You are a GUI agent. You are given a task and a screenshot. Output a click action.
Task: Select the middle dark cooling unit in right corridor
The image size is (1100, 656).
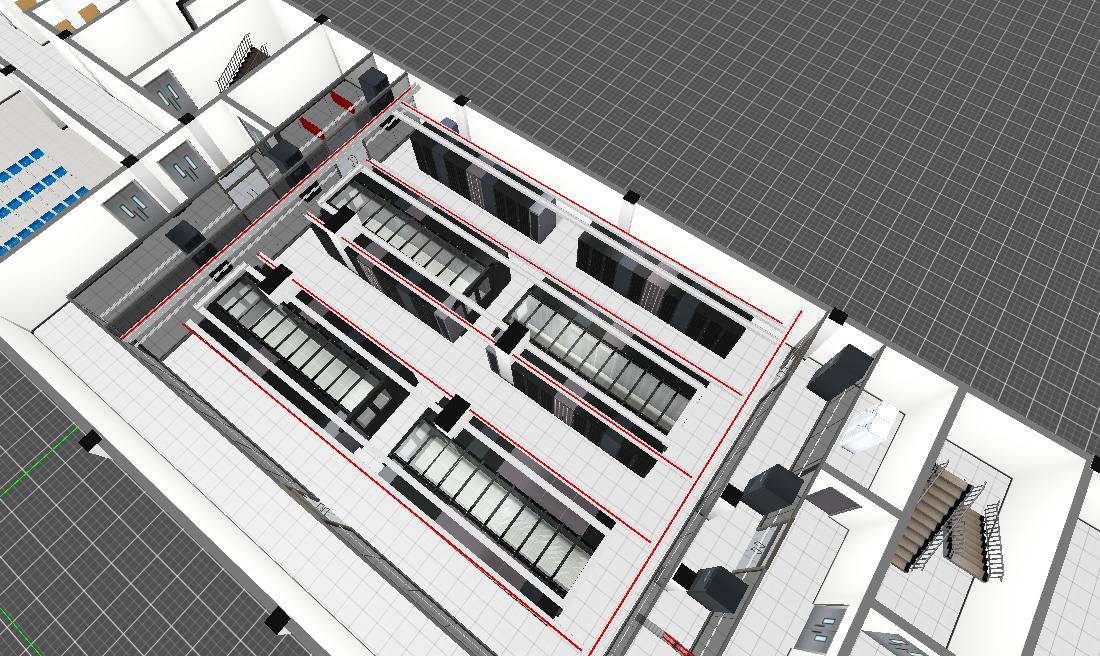773,490
